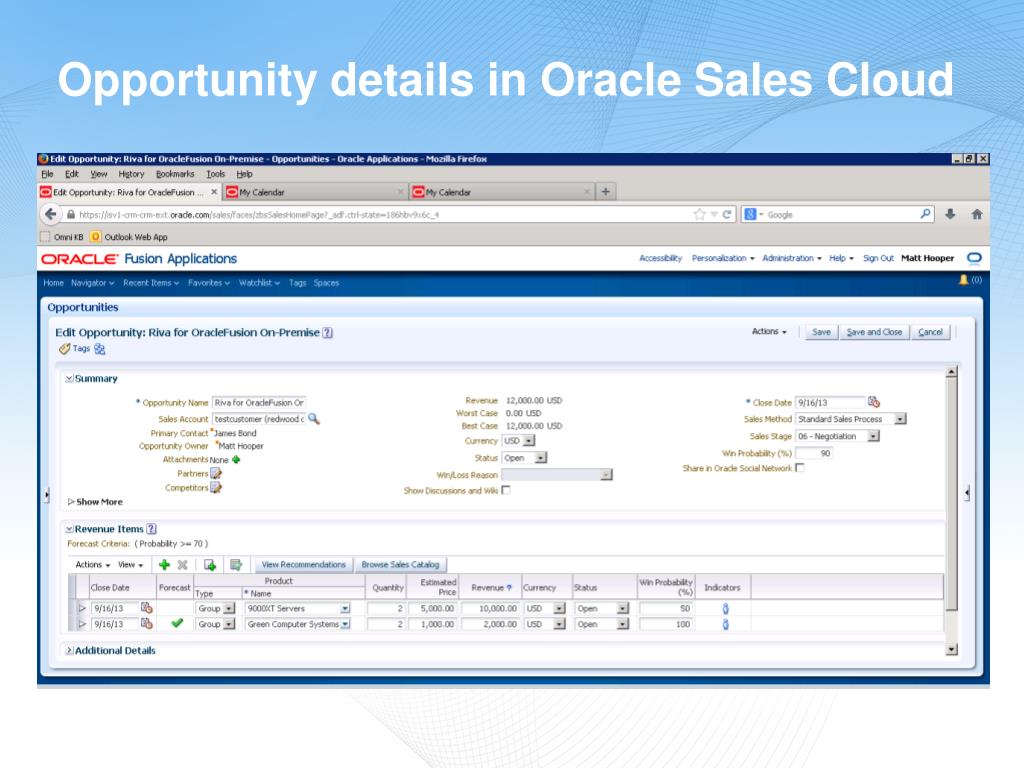Click the search magnifier in Google box

click(925, 214)
